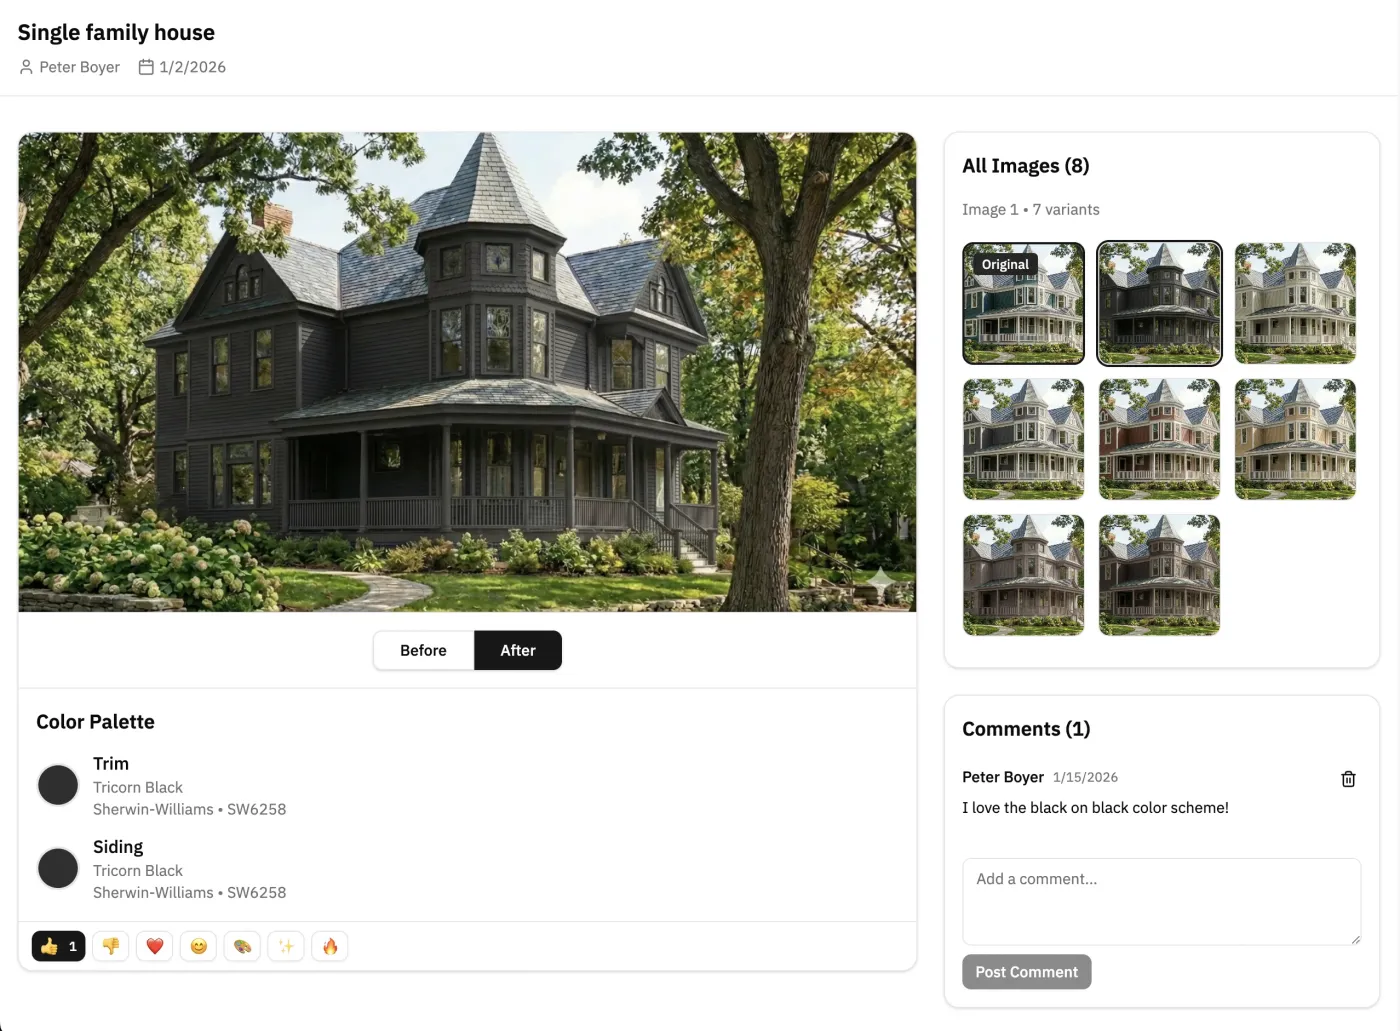Click the Trim Tricorn Black color swatch
Viewport: 1400px width, 1031px height.
[x=58, y=785]
